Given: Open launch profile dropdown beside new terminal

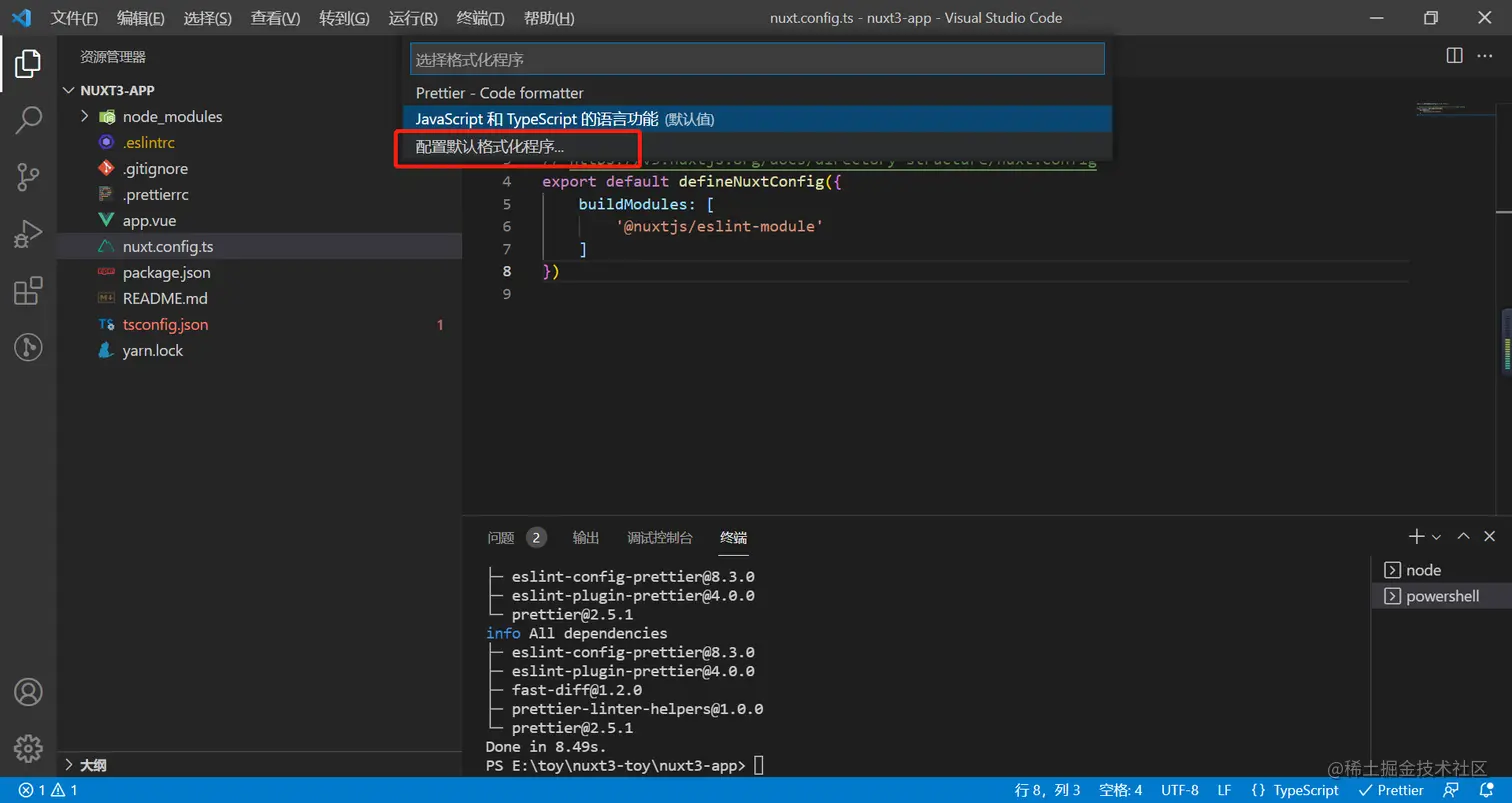Looking at the screenshot, I should coord(1437,537).
